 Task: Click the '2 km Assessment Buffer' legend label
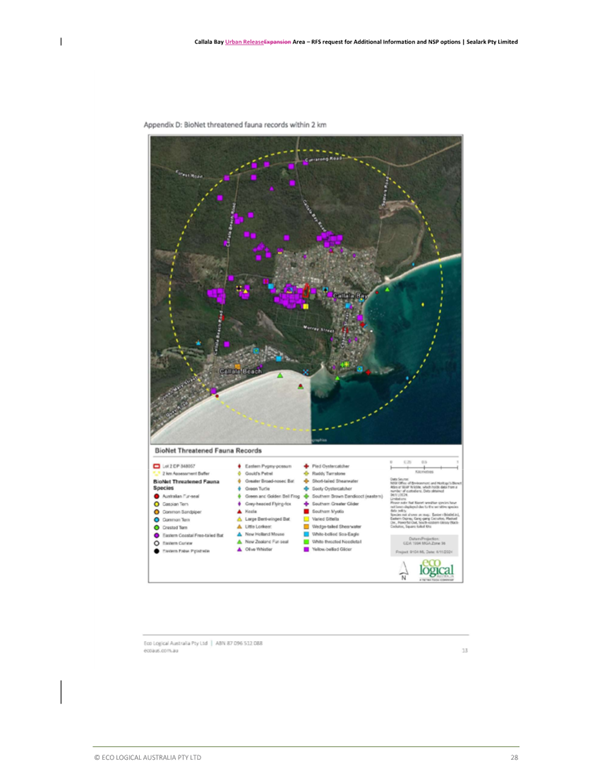click(186, 474)
